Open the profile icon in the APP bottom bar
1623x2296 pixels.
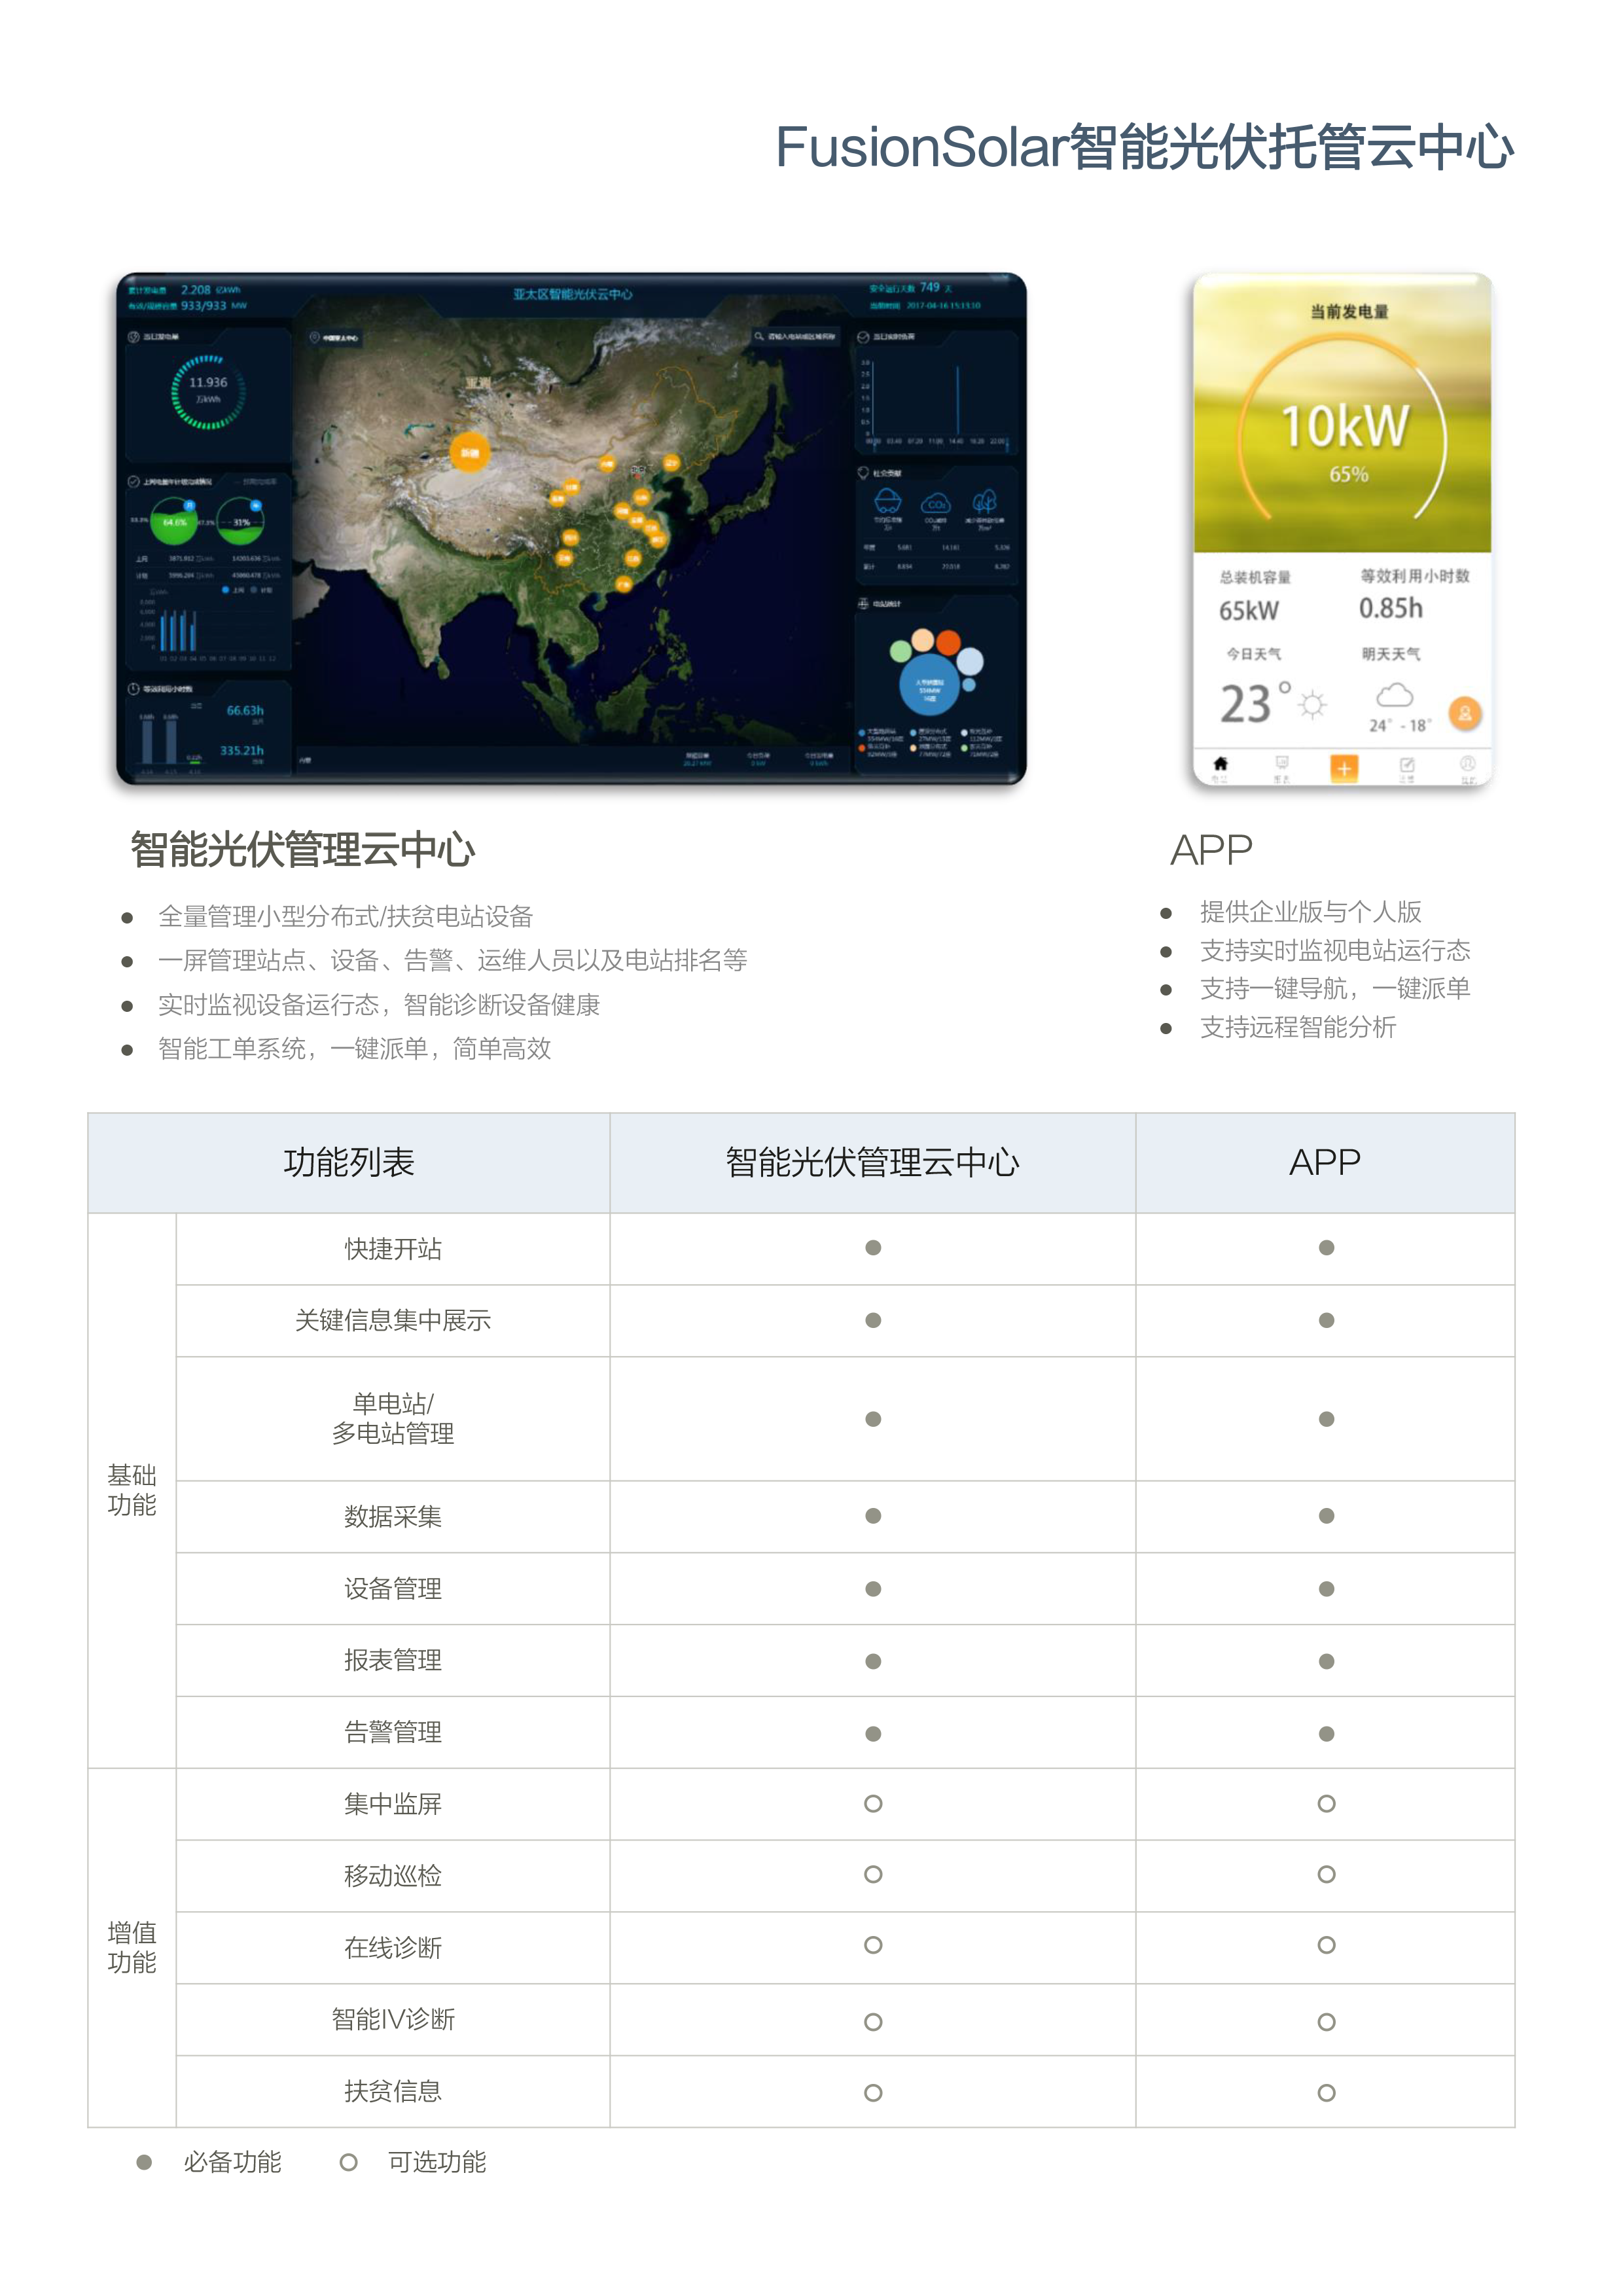[1467, 765]
